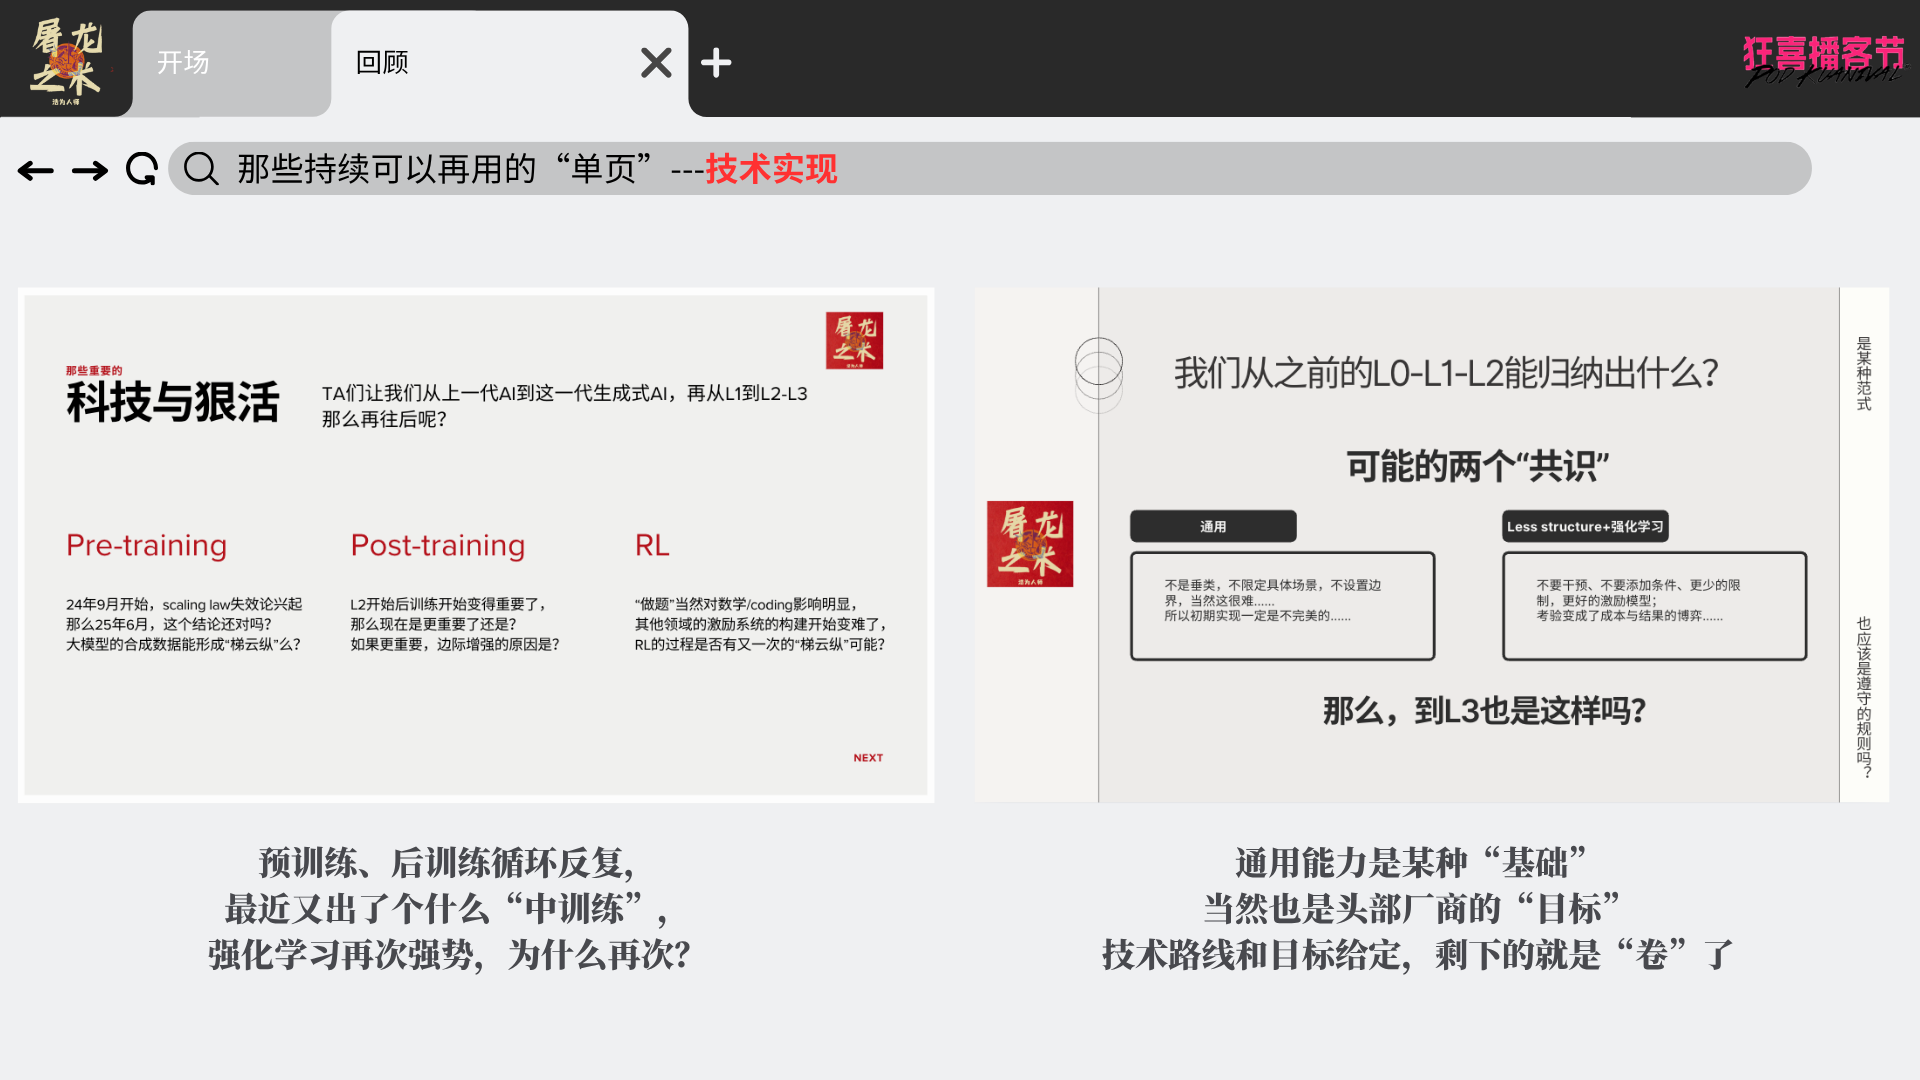Click the reload page icon

coord(142,170)
